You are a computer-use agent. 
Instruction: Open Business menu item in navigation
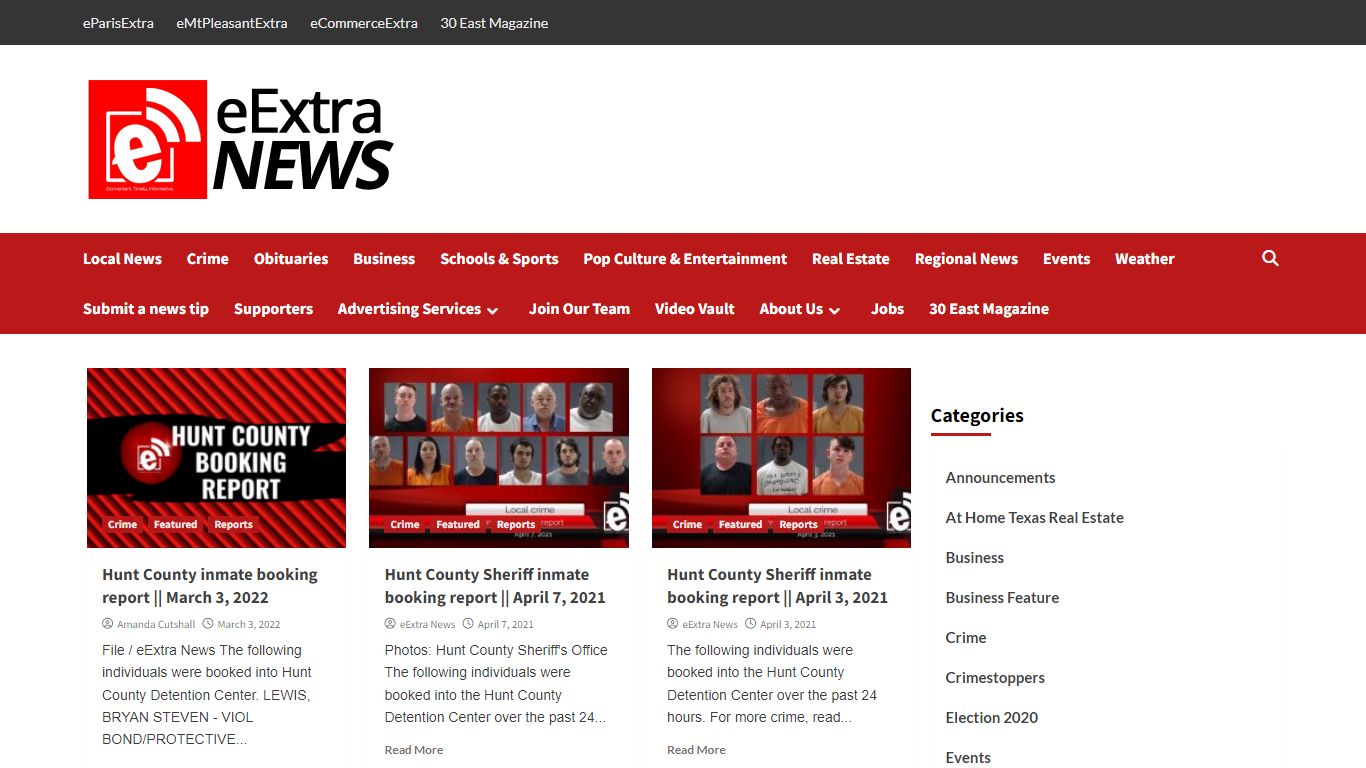[x=384, y=259]
